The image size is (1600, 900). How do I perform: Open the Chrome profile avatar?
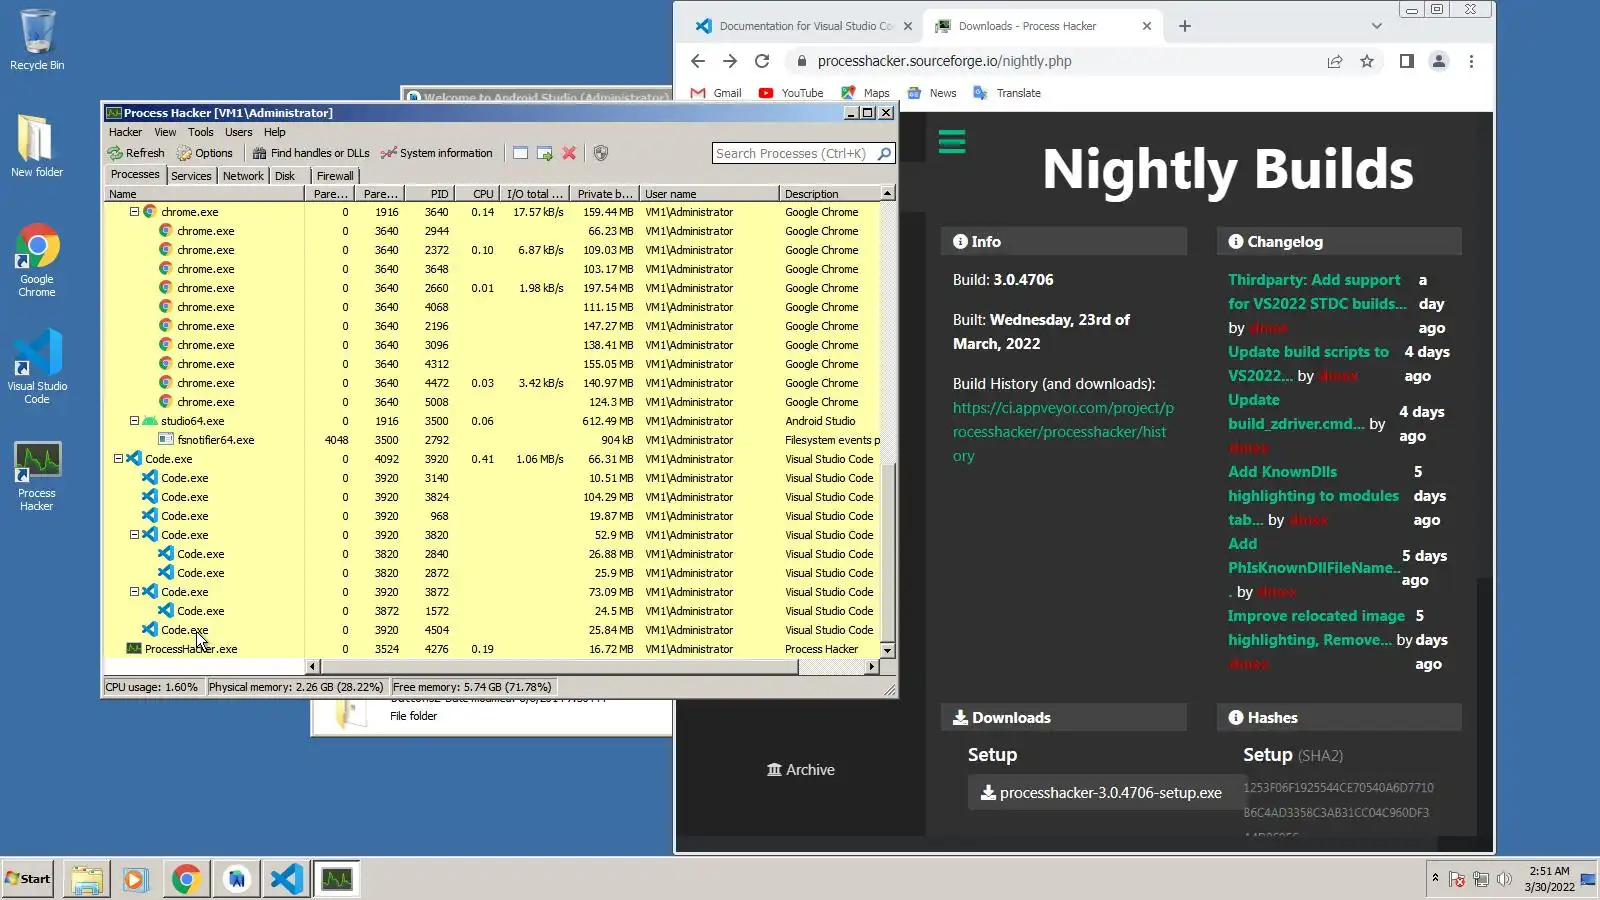(1439, 61)
